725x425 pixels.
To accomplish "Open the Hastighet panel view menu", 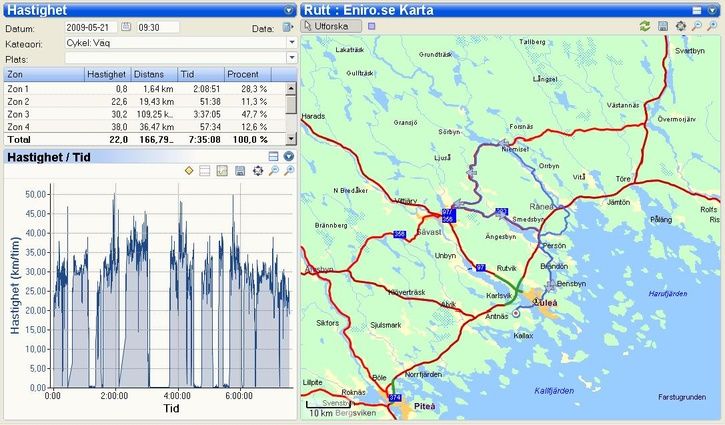I will [289, 9].
